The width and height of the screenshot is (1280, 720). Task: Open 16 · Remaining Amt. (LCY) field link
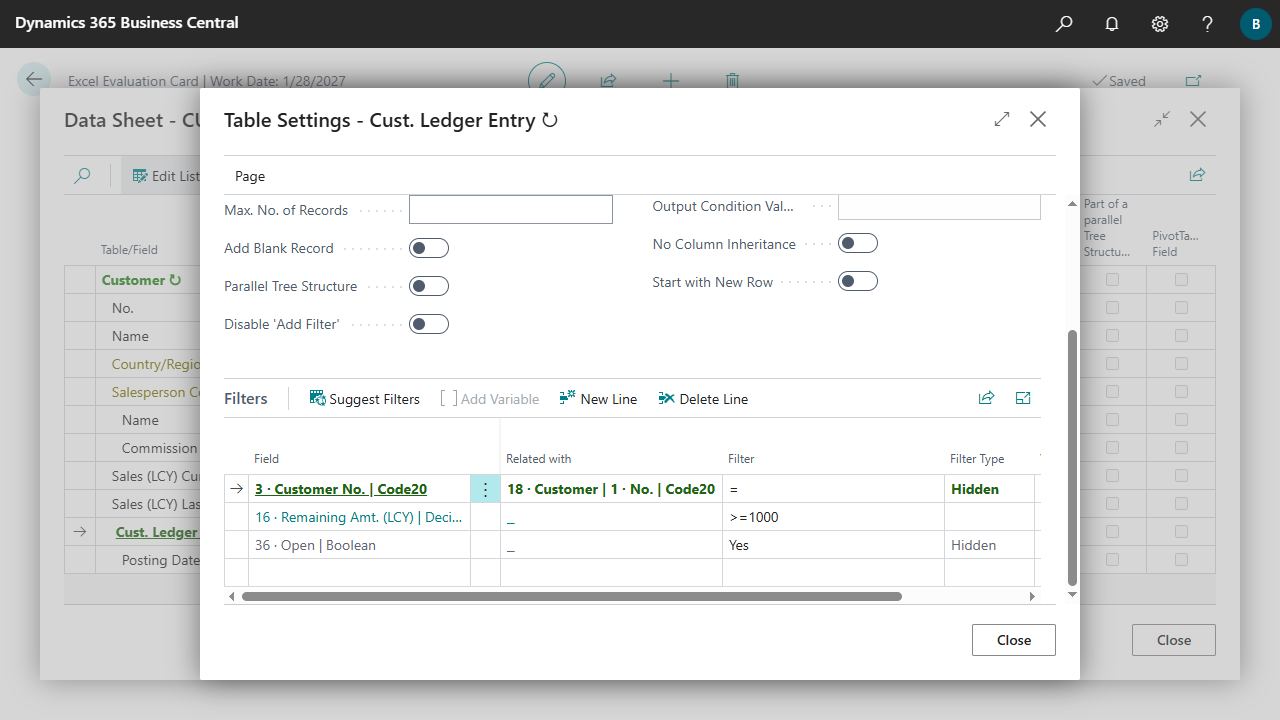click(x=357, y=517)
